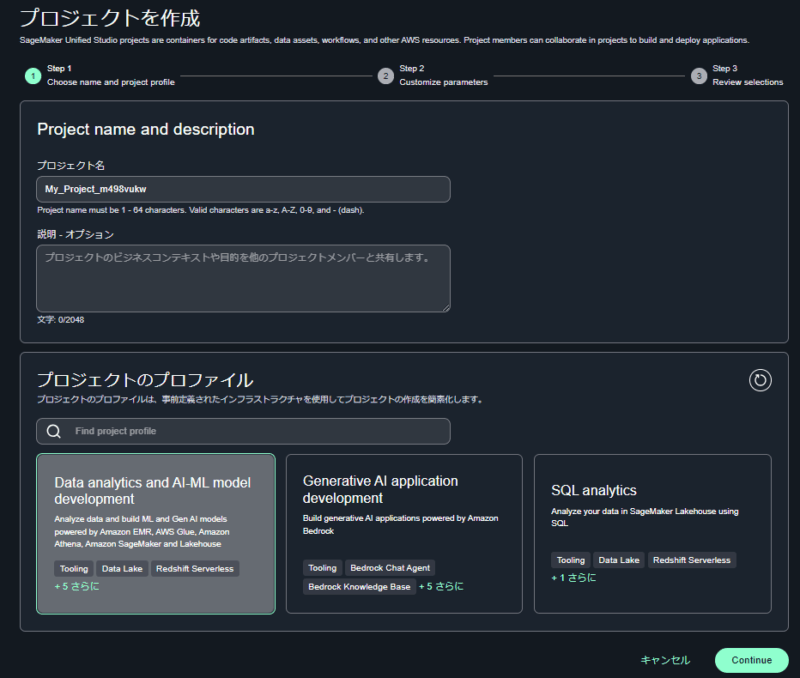Click the Data Lake tag badge
Image resolution: width=800 pixels, height=678 pixels.
tap(122, 567)
